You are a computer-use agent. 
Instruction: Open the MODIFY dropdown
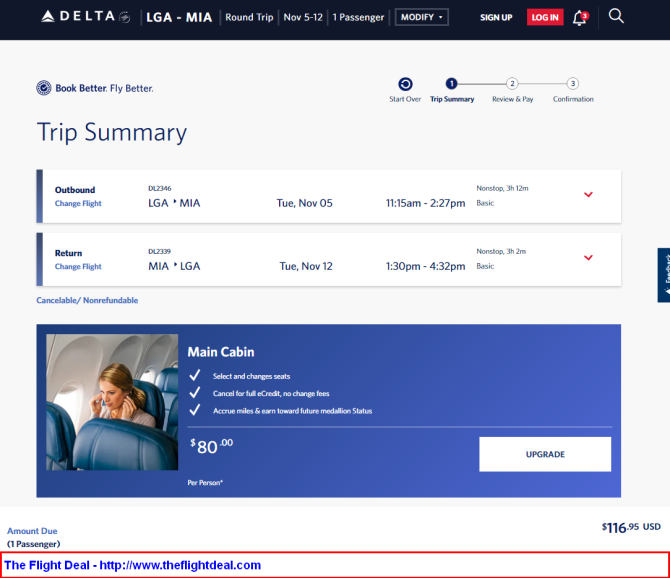(x=422, y=17)
